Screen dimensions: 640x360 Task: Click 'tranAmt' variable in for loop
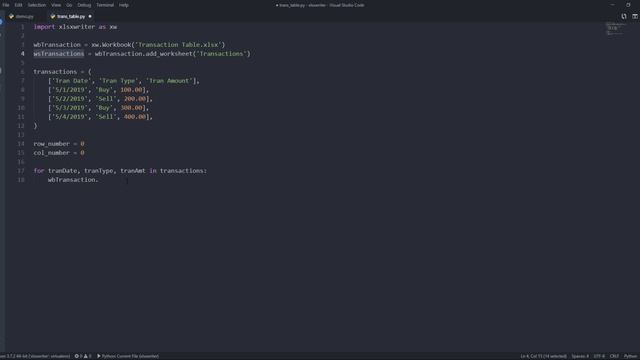(133, 171)
